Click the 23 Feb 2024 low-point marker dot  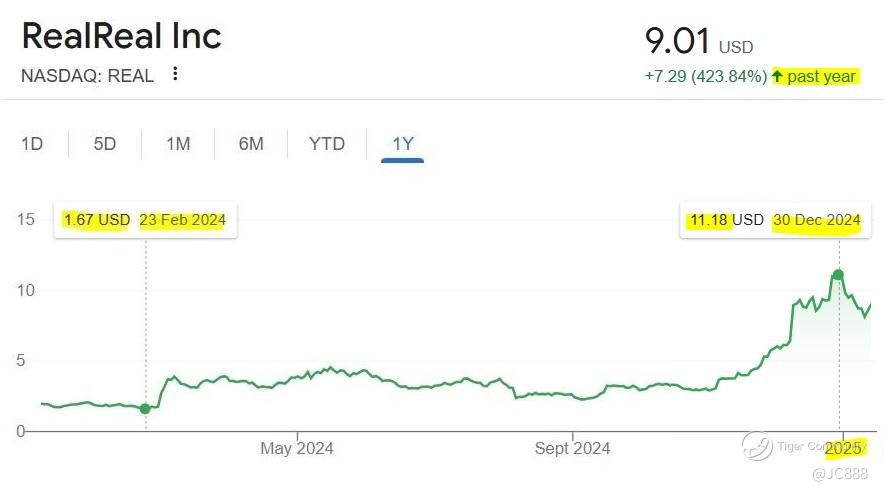click(x=145, y=408)
